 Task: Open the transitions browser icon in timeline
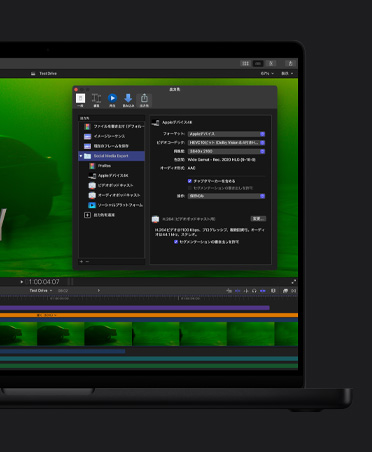[x=293, y=291]
